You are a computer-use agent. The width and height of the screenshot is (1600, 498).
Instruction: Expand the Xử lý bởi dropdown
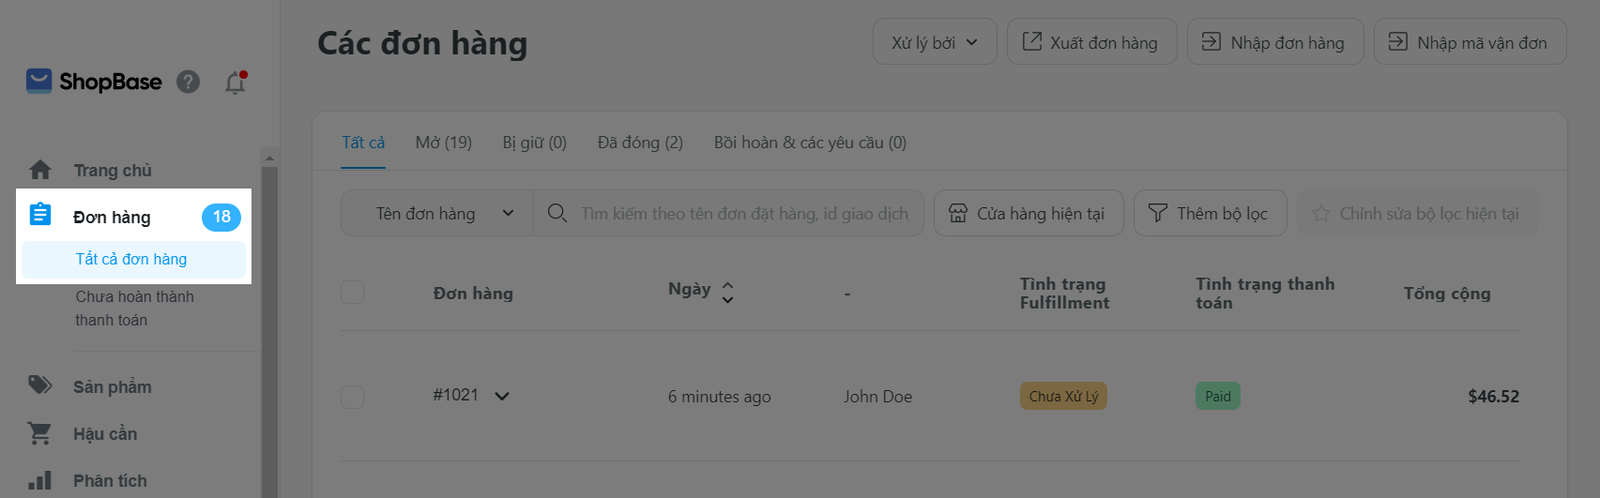934,43
